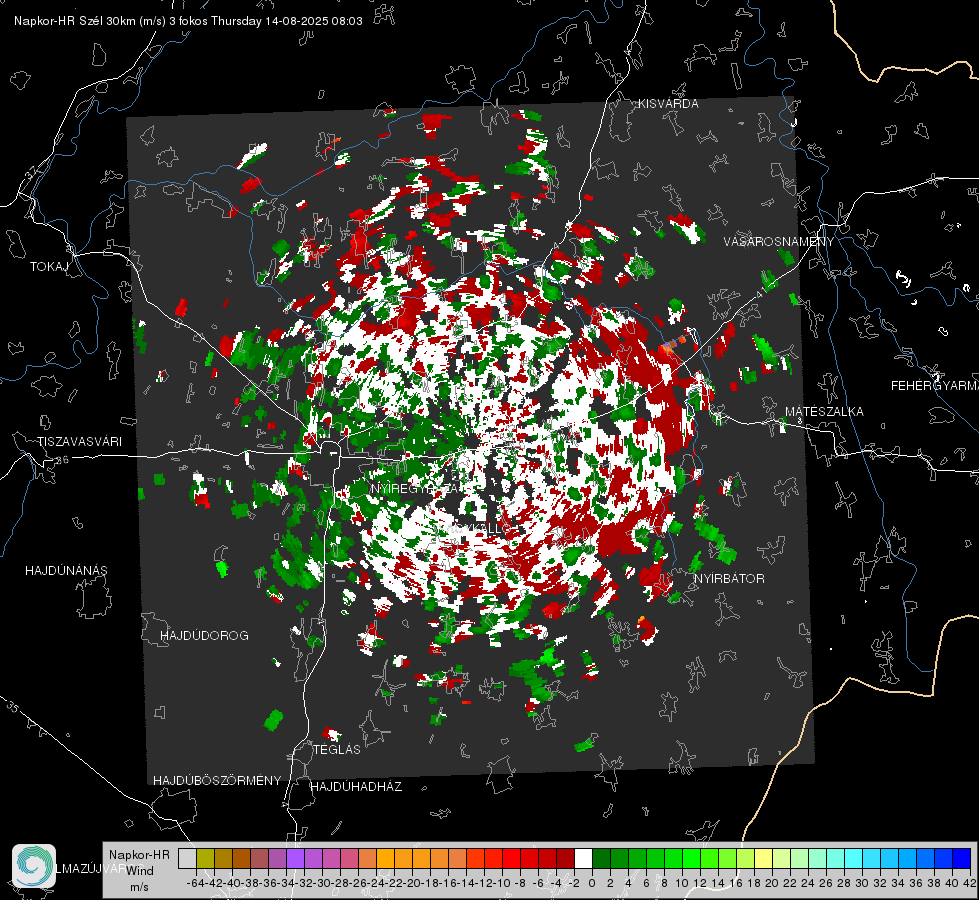Select the VÁSÁROSNAMÉNY town label
The image size is (979, 900).
(779, 242)
